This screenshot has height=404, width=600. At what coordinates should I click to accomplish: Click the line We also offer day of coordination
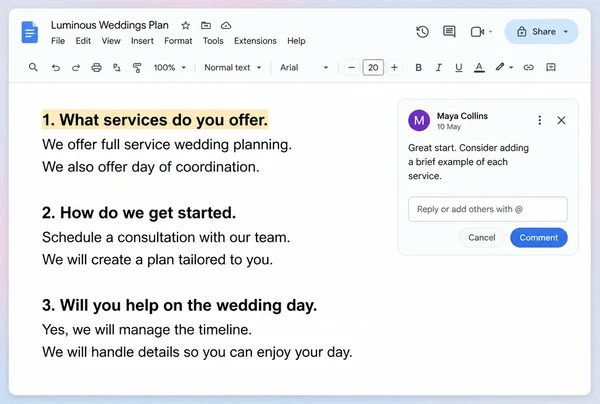[151, 167]
